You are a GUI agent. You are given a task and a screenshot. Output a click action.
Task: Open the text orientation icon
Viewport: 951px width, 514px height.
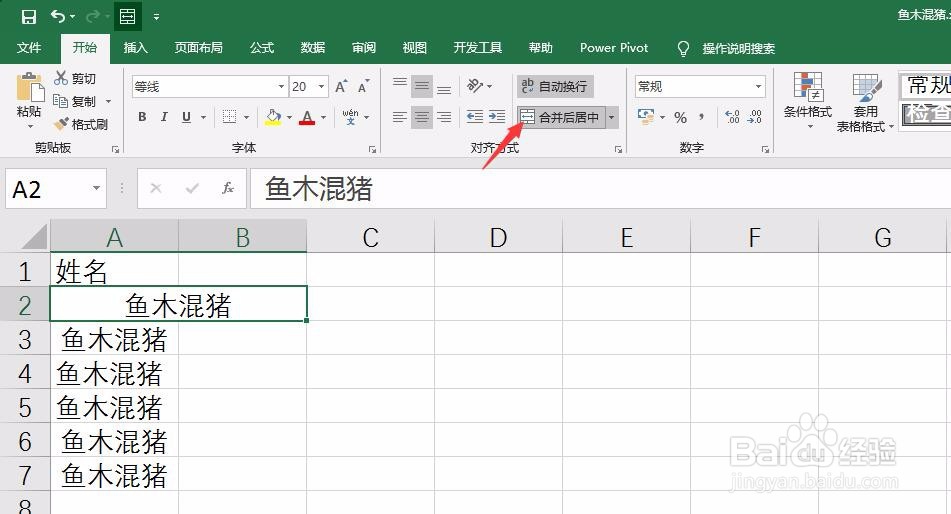[475, 86]
